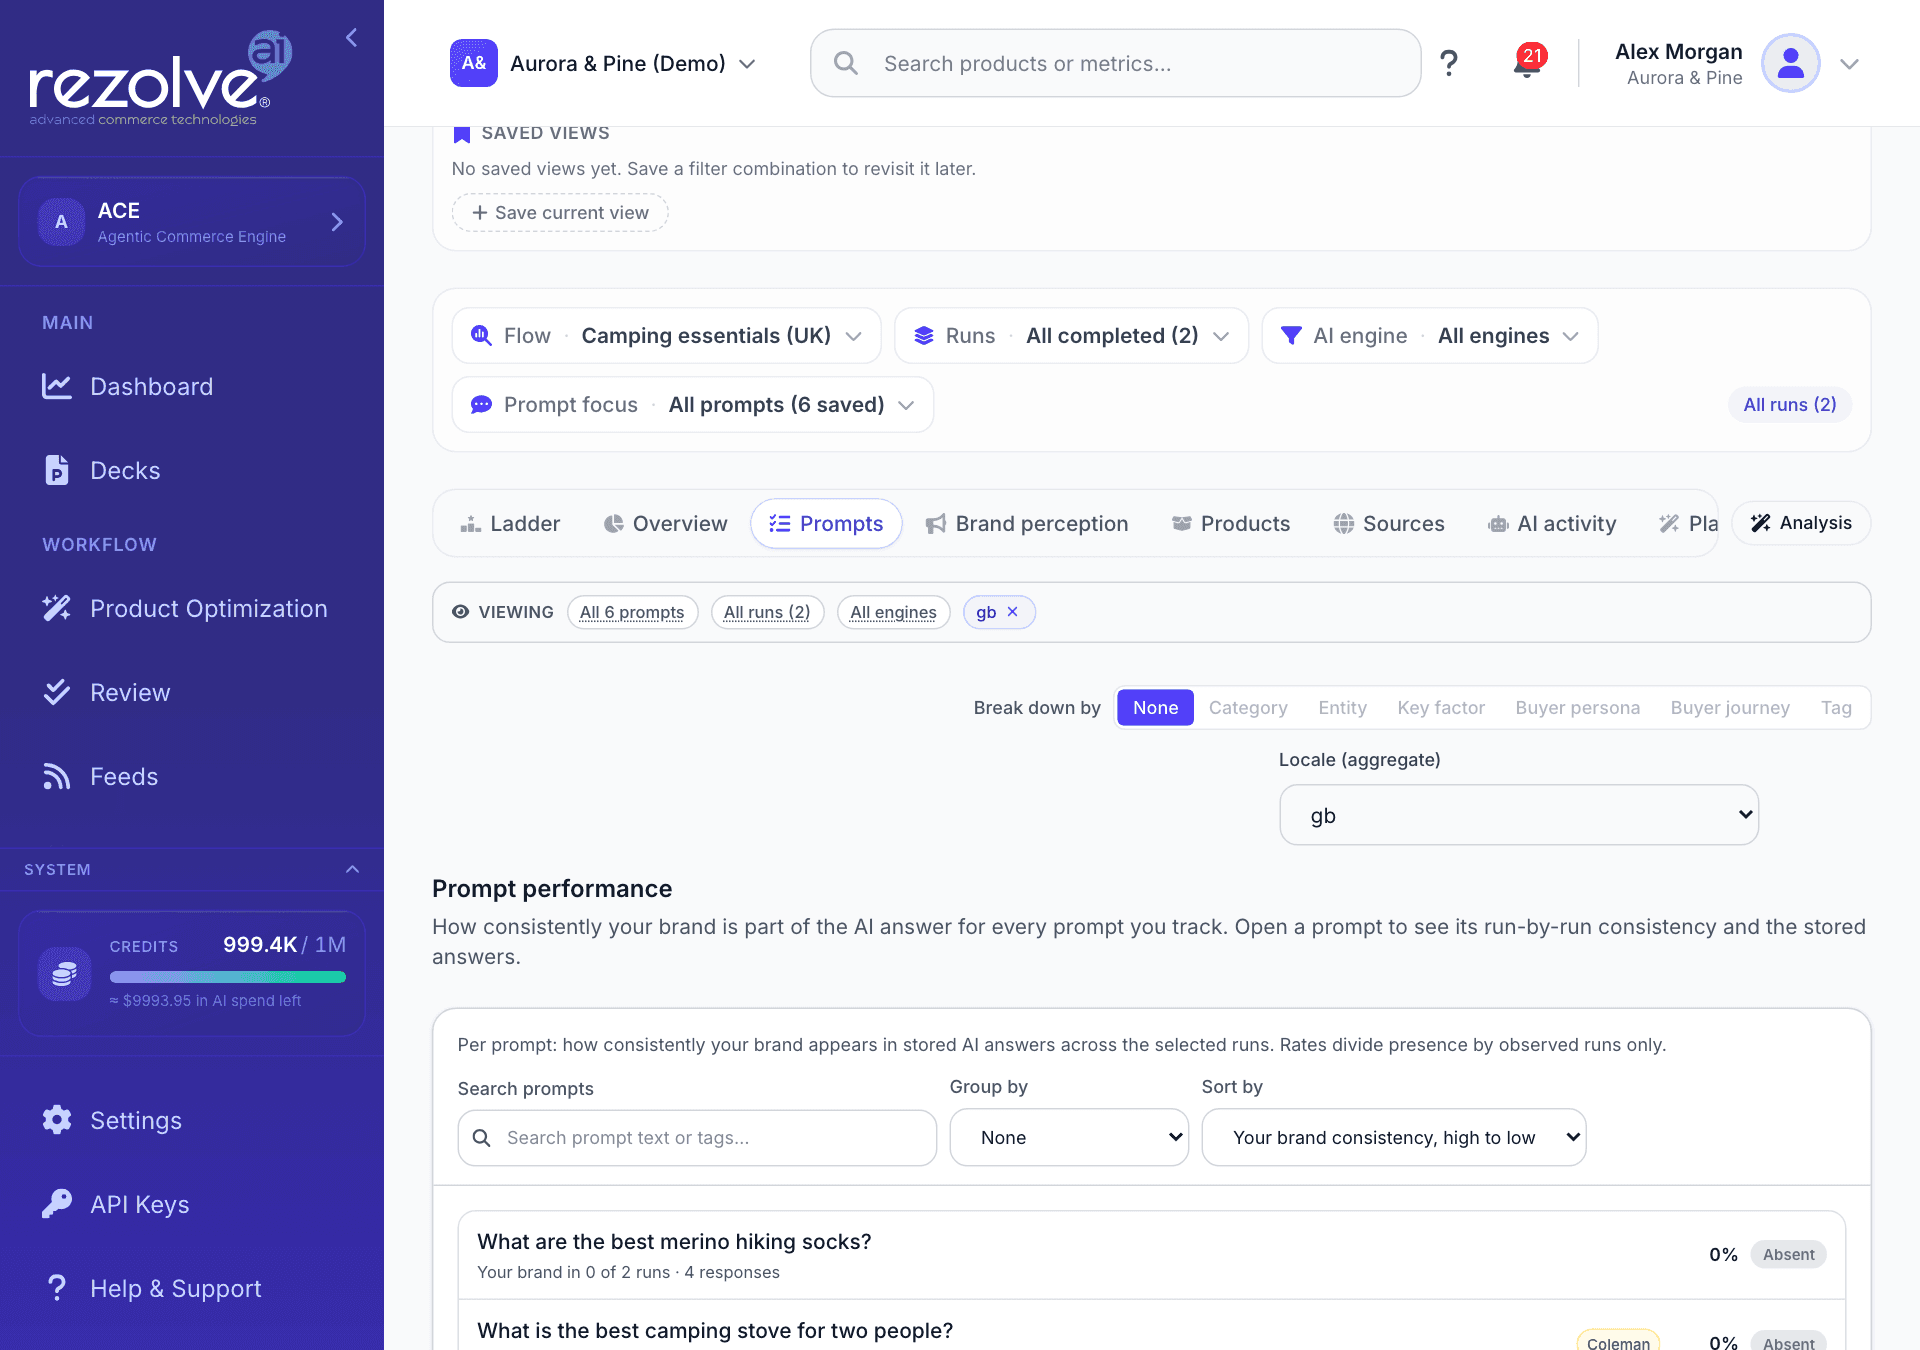Click the Decks document icon
The image size is (1920, 1350).
pos(57,470)
